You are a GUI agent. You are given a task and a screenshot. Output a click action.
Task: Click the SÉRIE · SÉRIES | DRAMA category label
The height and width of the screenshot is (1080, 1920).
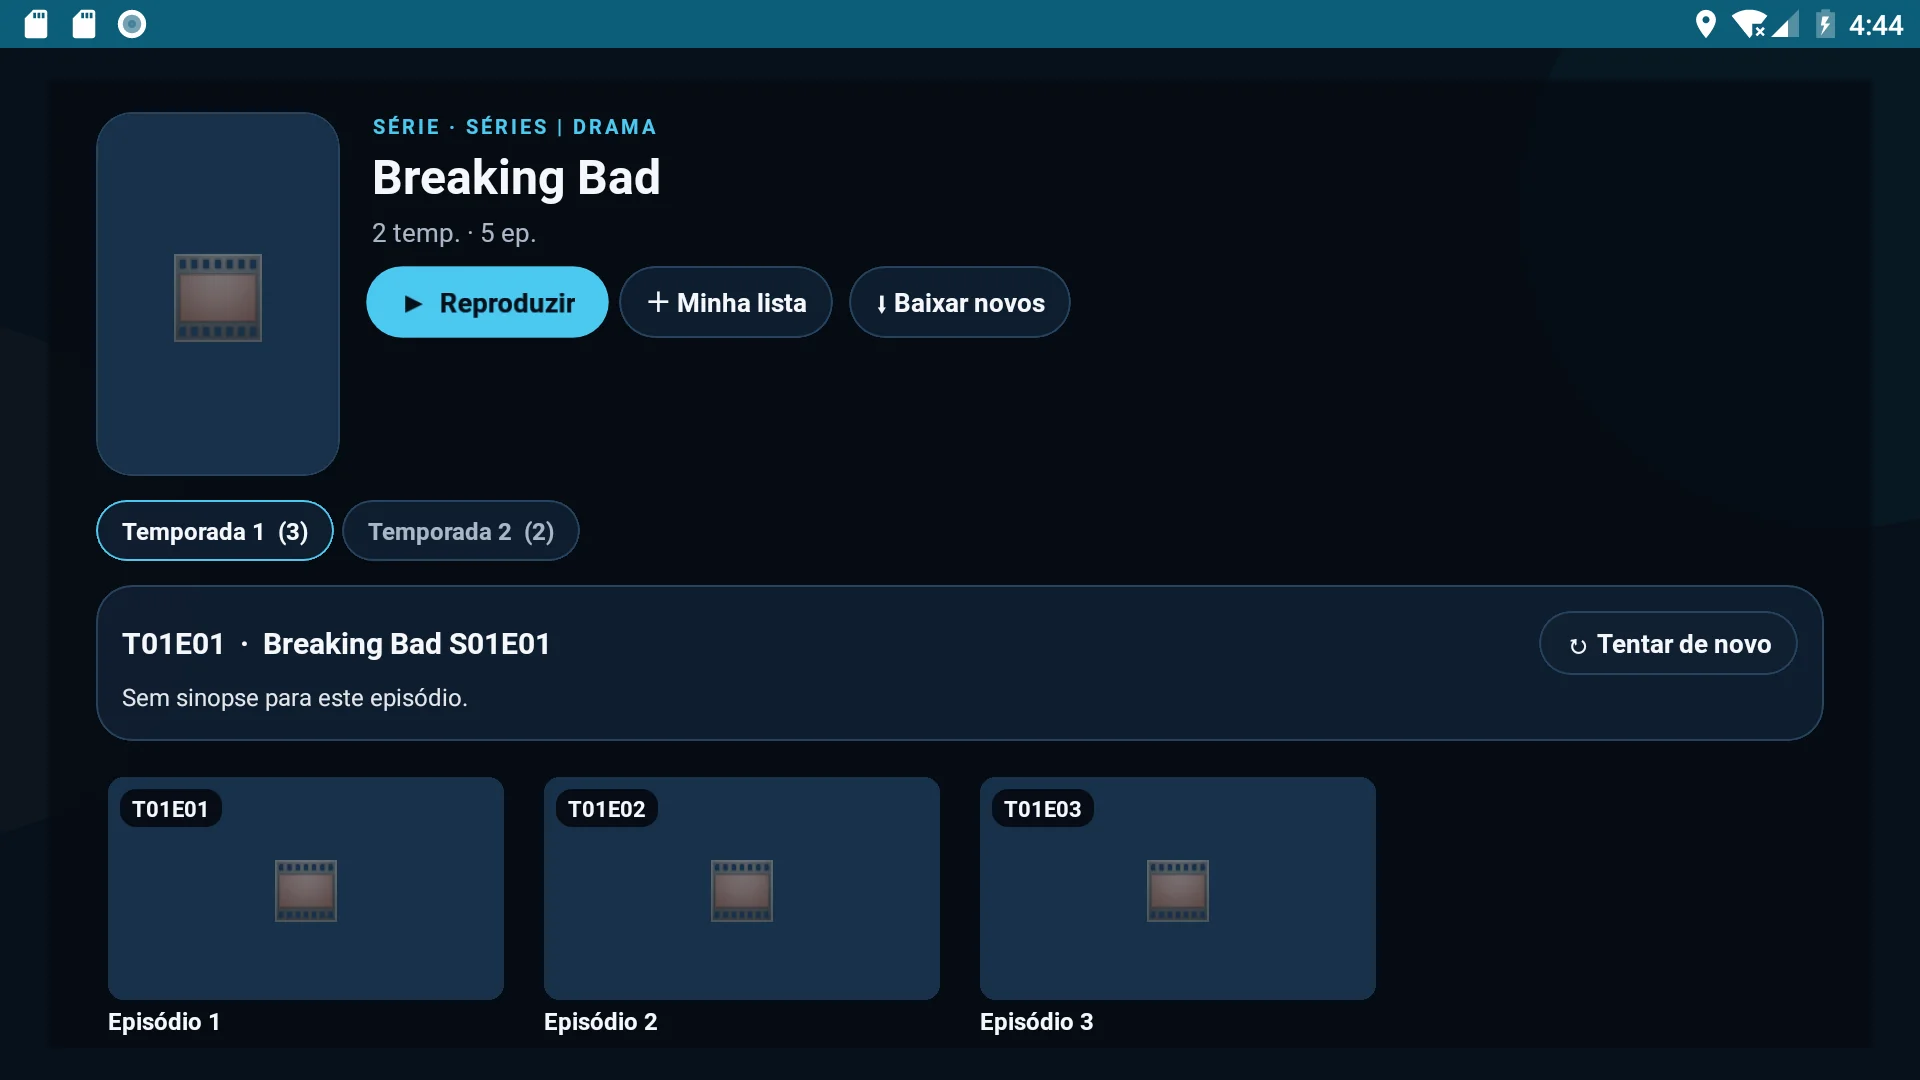point(515,127)
